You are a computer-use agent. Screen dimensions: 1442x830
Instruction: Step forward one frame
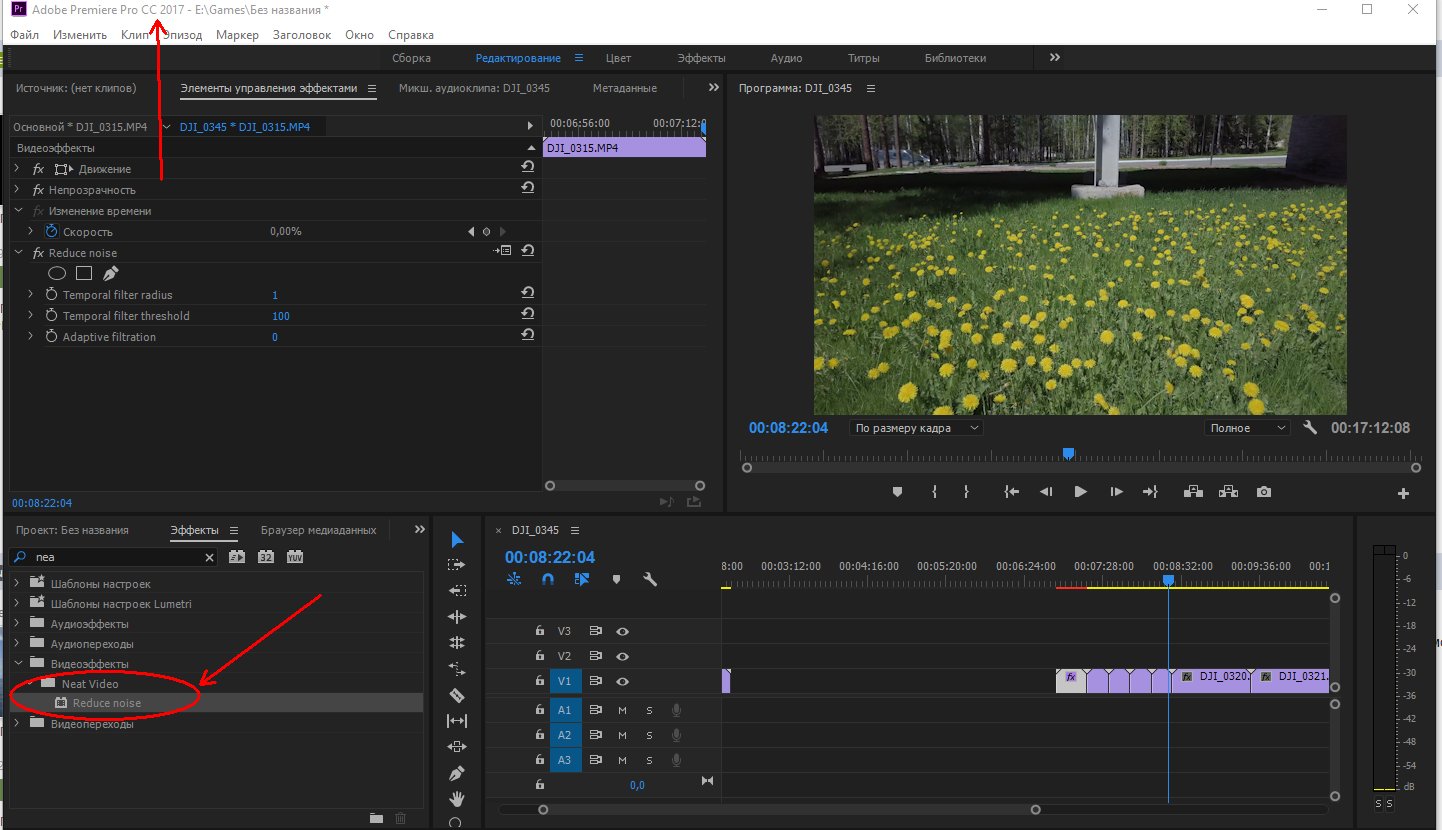coord(1116,492)
